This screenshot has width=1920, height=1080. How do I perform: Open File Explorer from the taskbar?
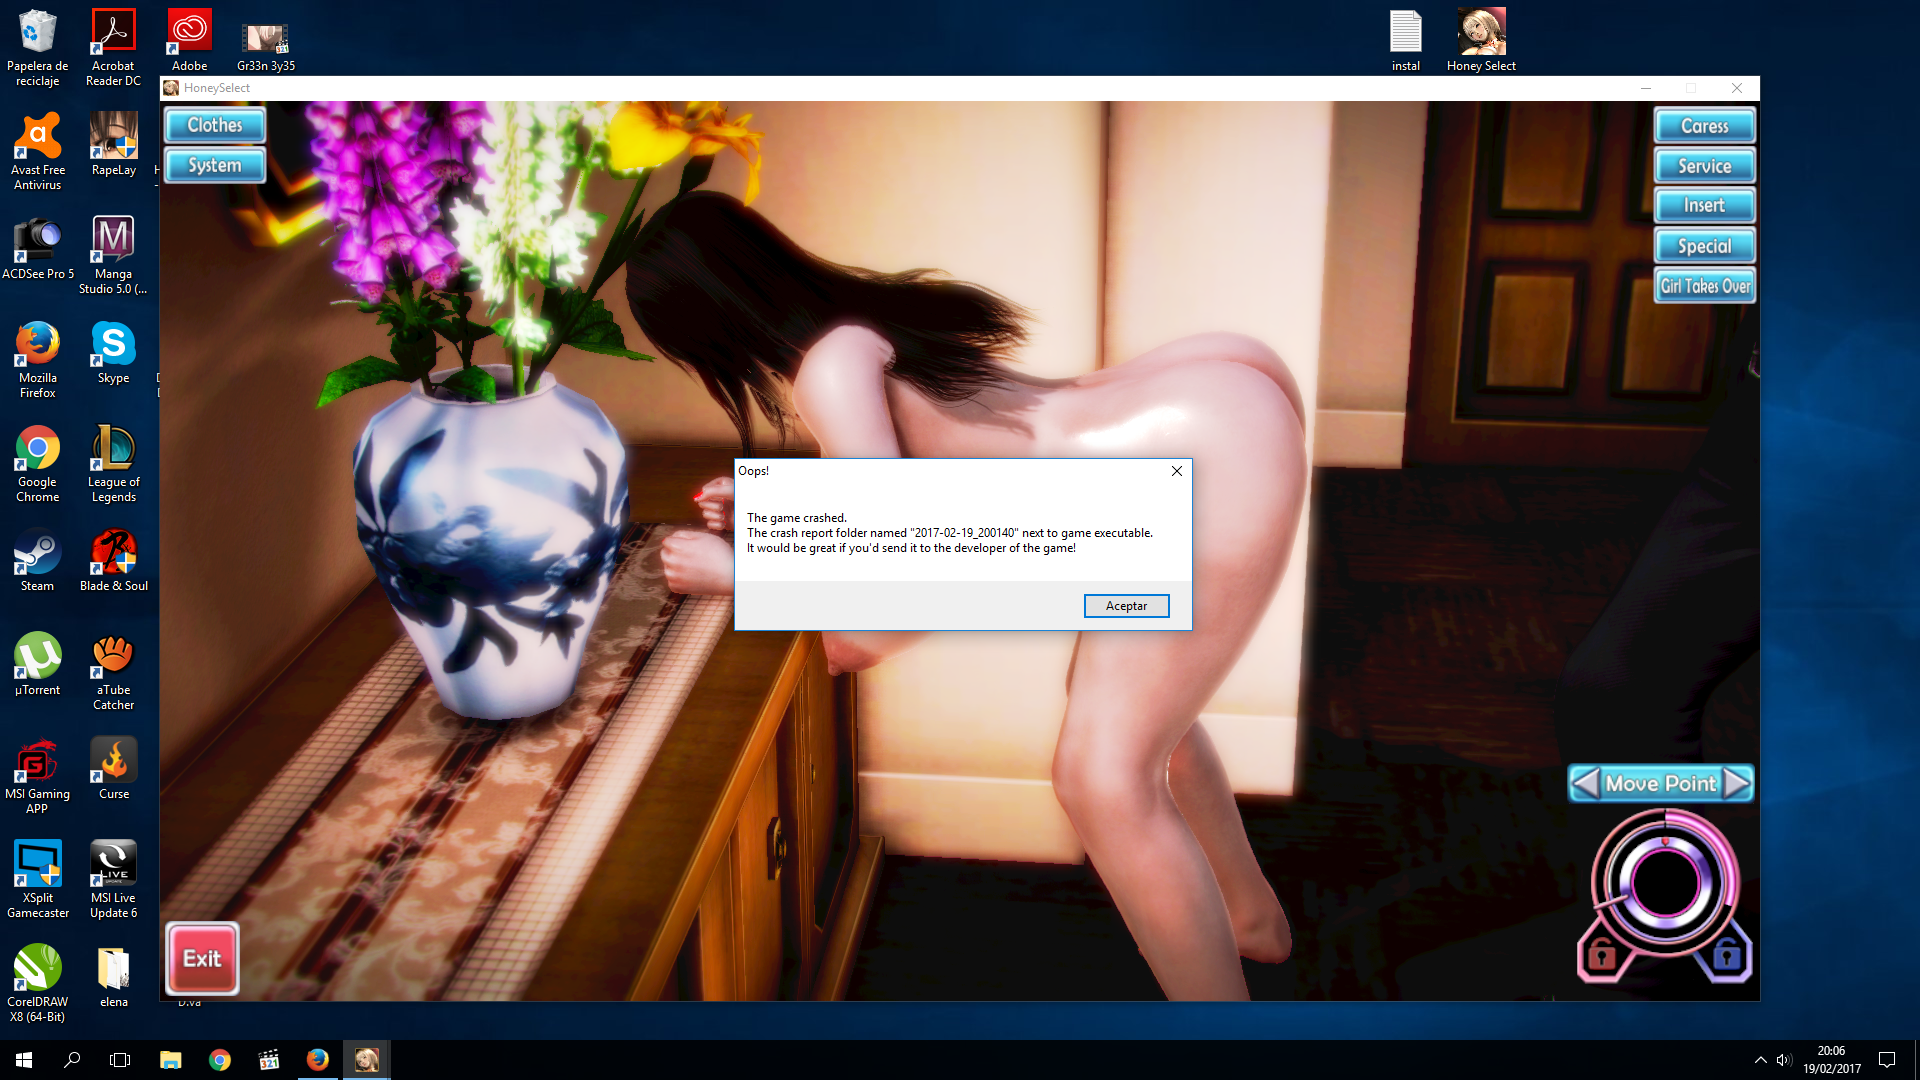170,1060
